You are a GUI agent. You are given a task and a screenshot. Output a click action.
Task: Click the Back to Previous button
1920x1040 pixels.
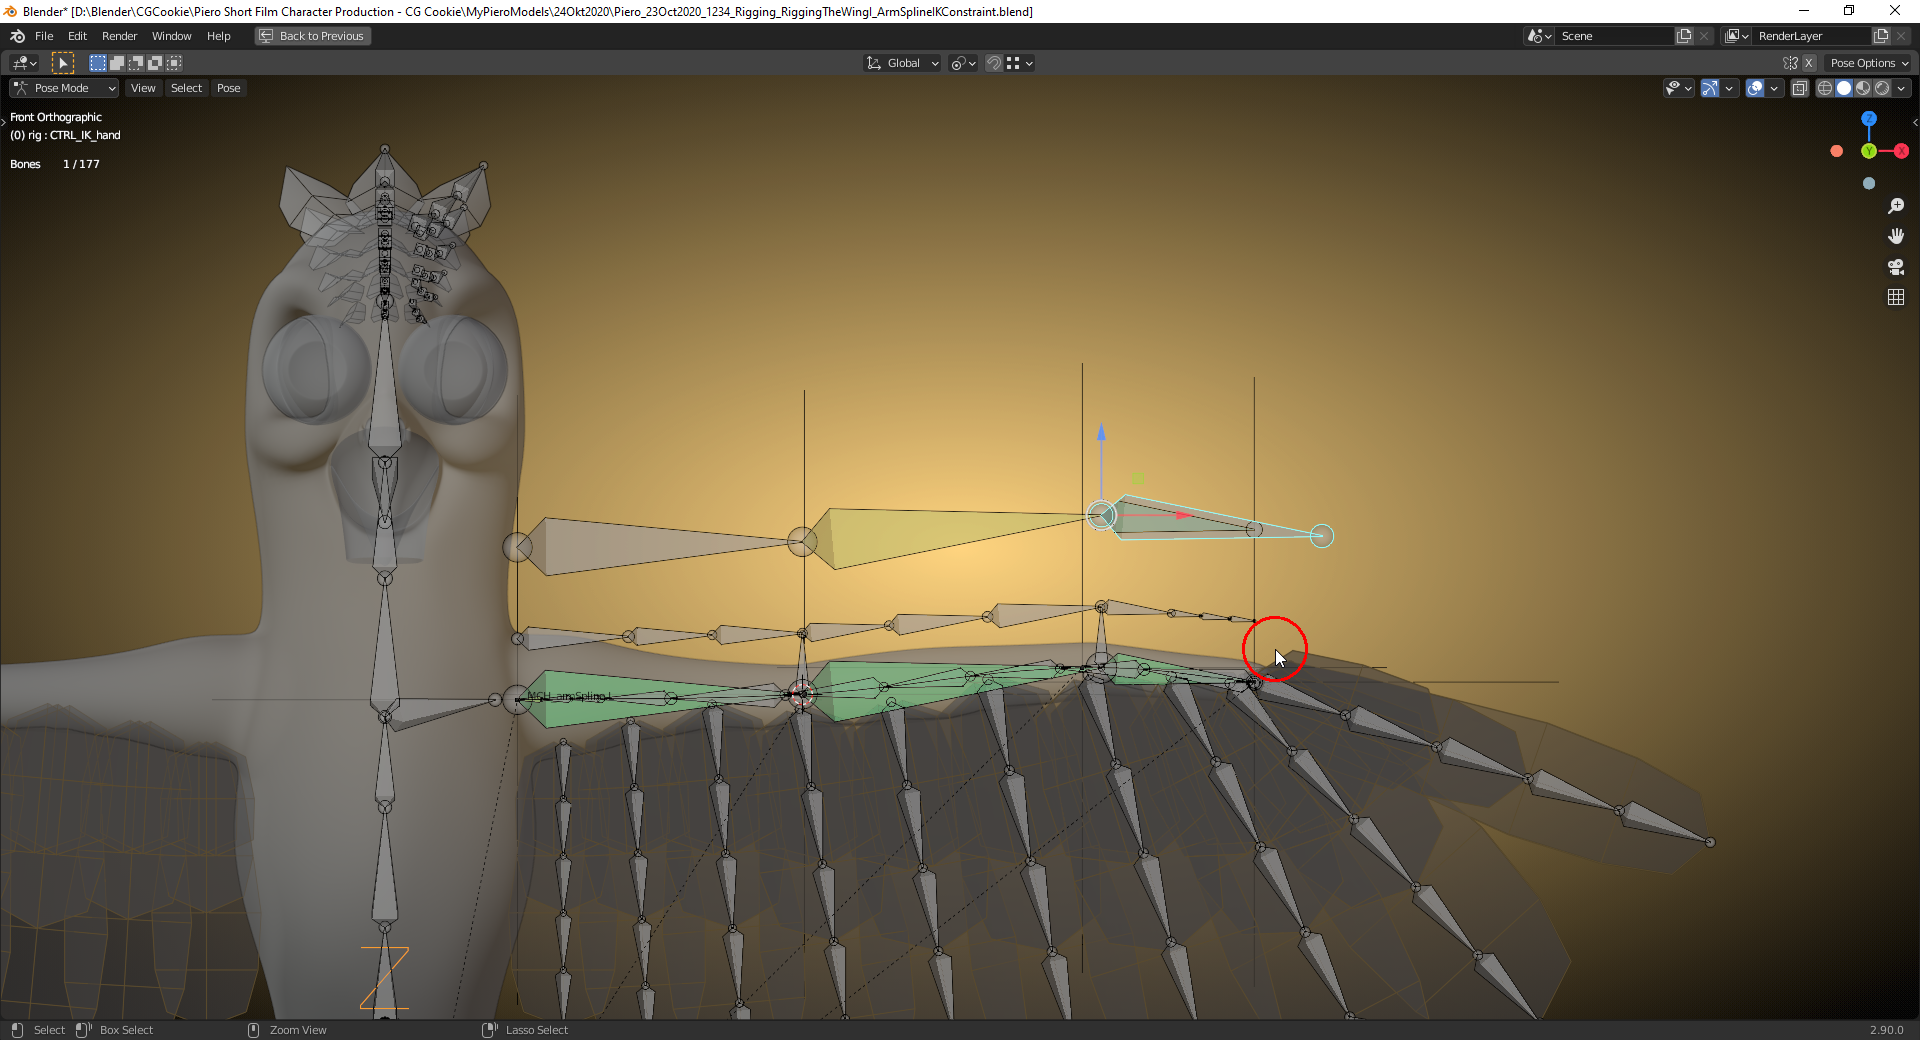coord(311,36)
